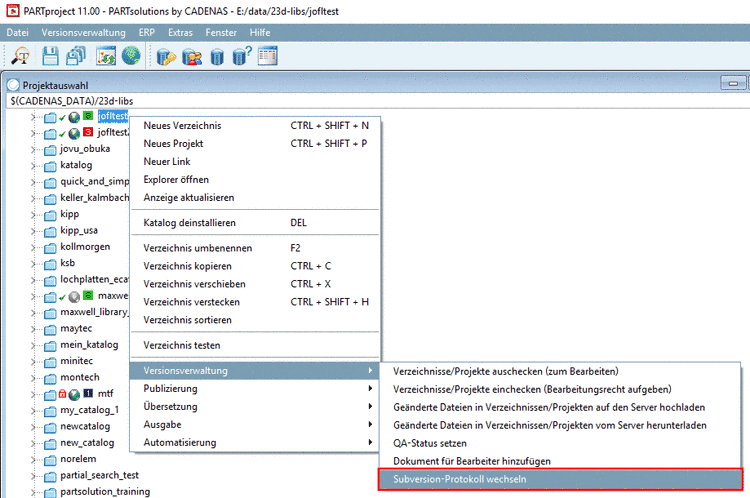750x498 pixels.
Task: Click Katalog deinstallieren menu entry
Action: (255, 222)
